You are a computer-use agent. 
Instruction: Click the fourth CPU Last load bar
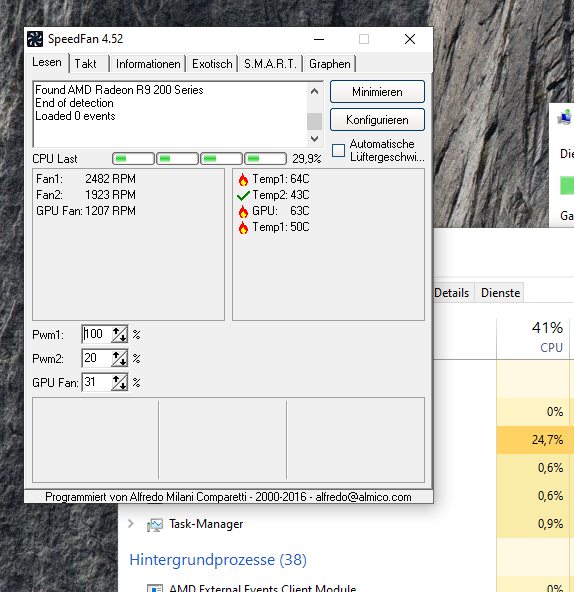pyautogui.click(x=265, y=159)
